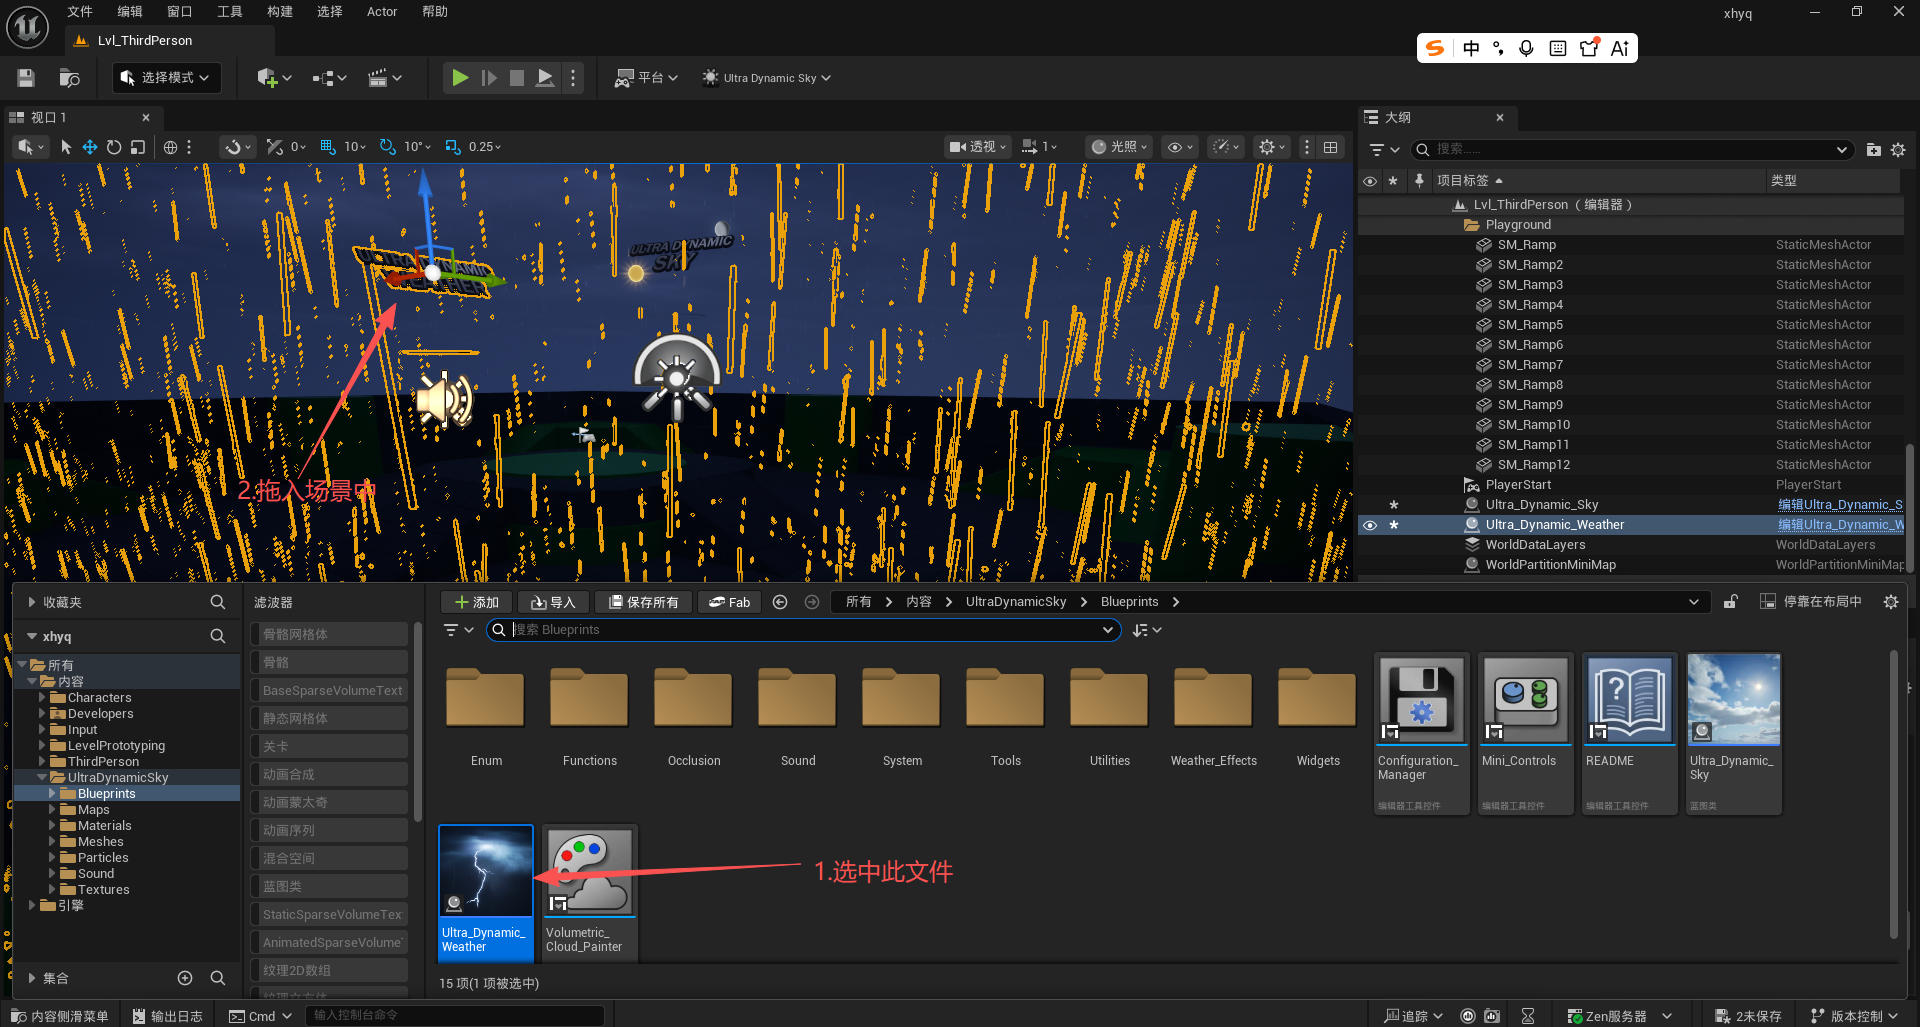
Task: Expand the Characters folder in the tree
Action: [42, 698]
